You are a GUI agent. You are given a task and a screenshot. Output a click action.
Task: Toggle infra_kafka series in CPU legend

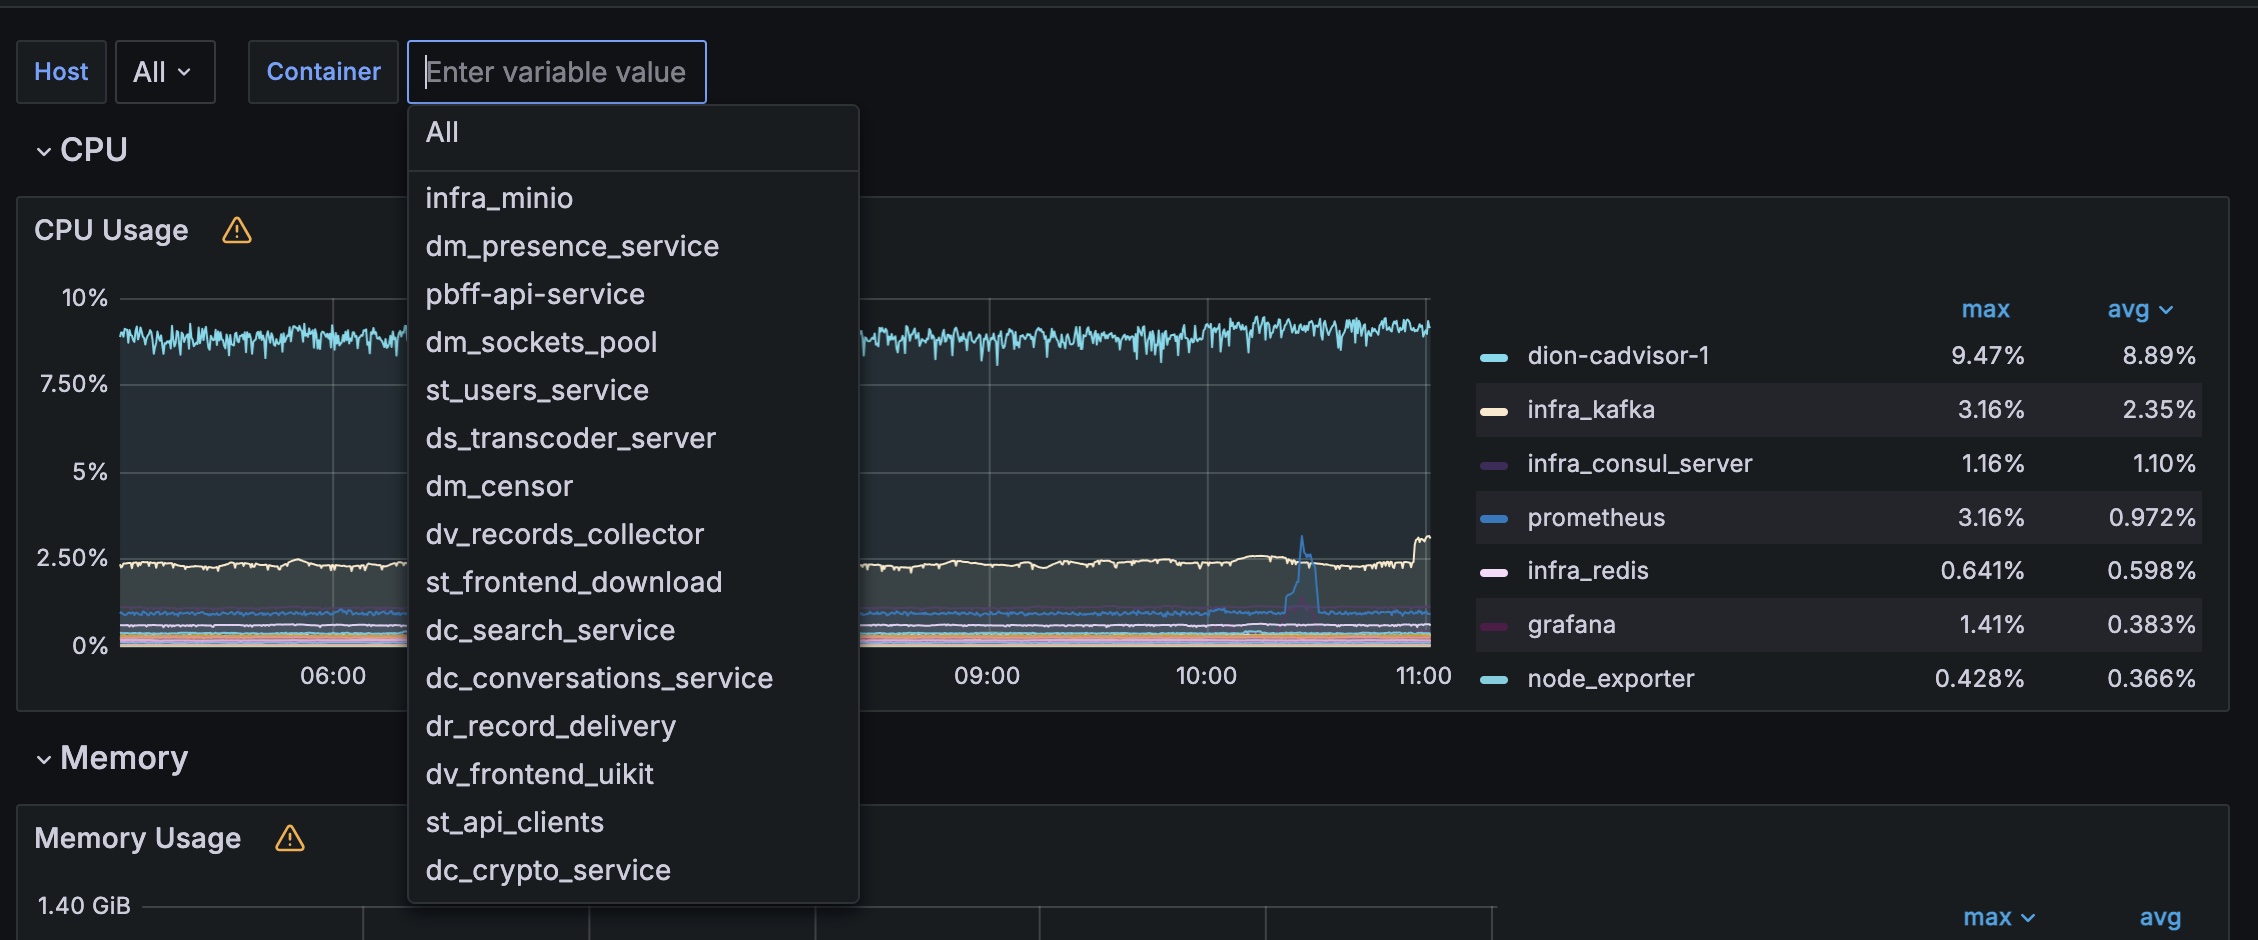pos(1591,410)
